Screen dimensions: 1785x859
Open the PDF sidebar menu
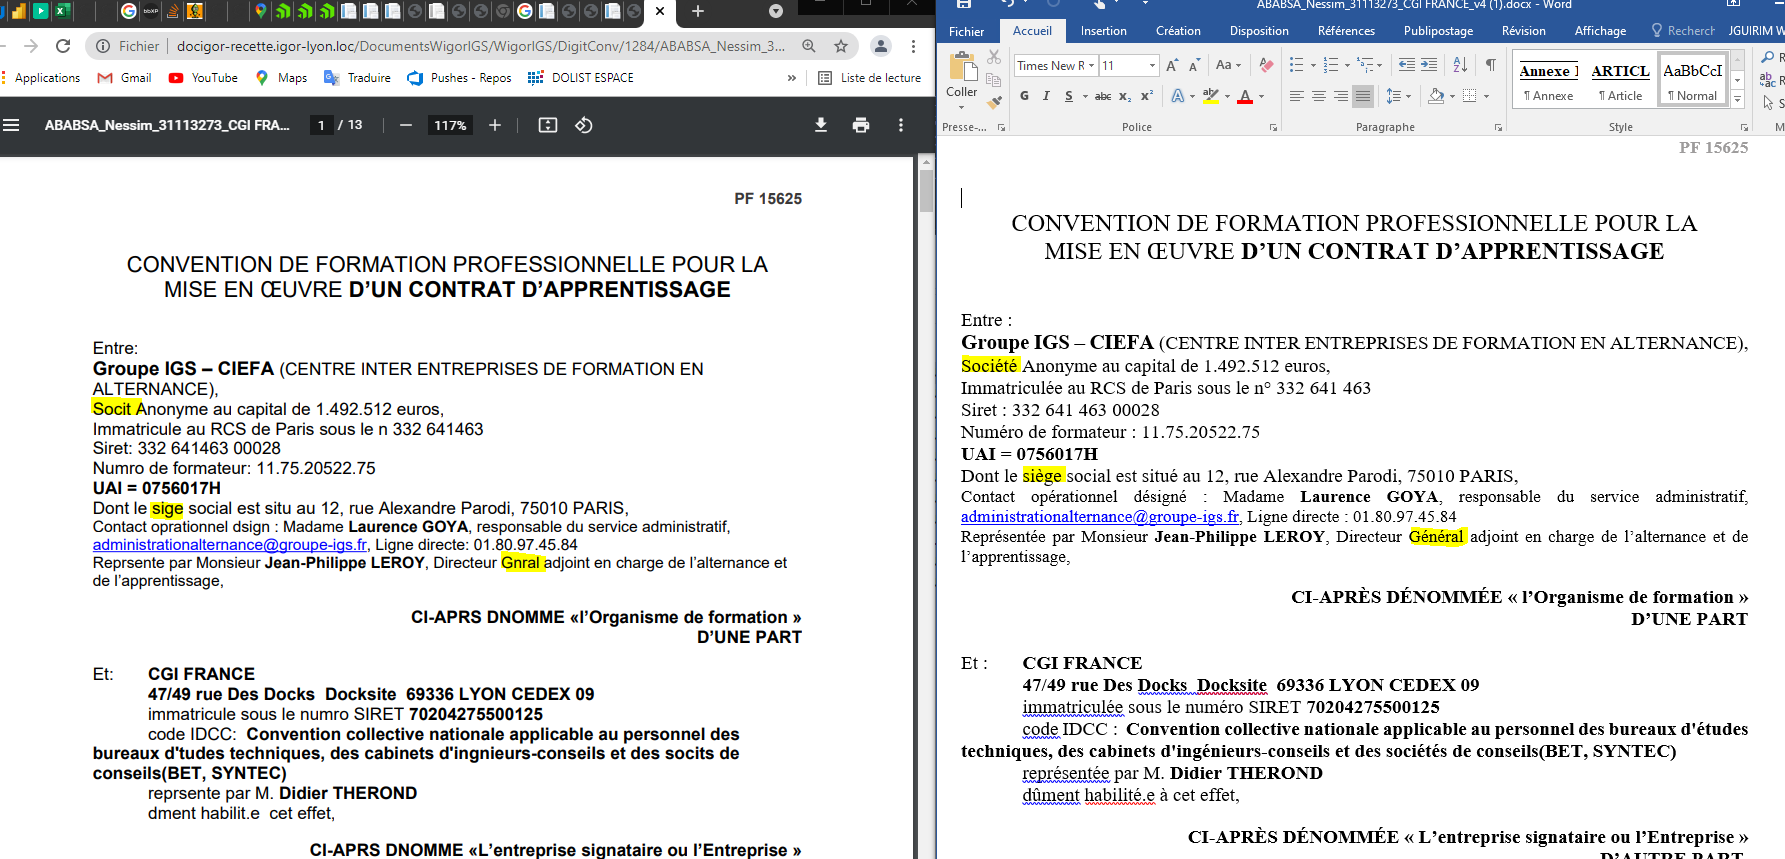tap(12, 125)
